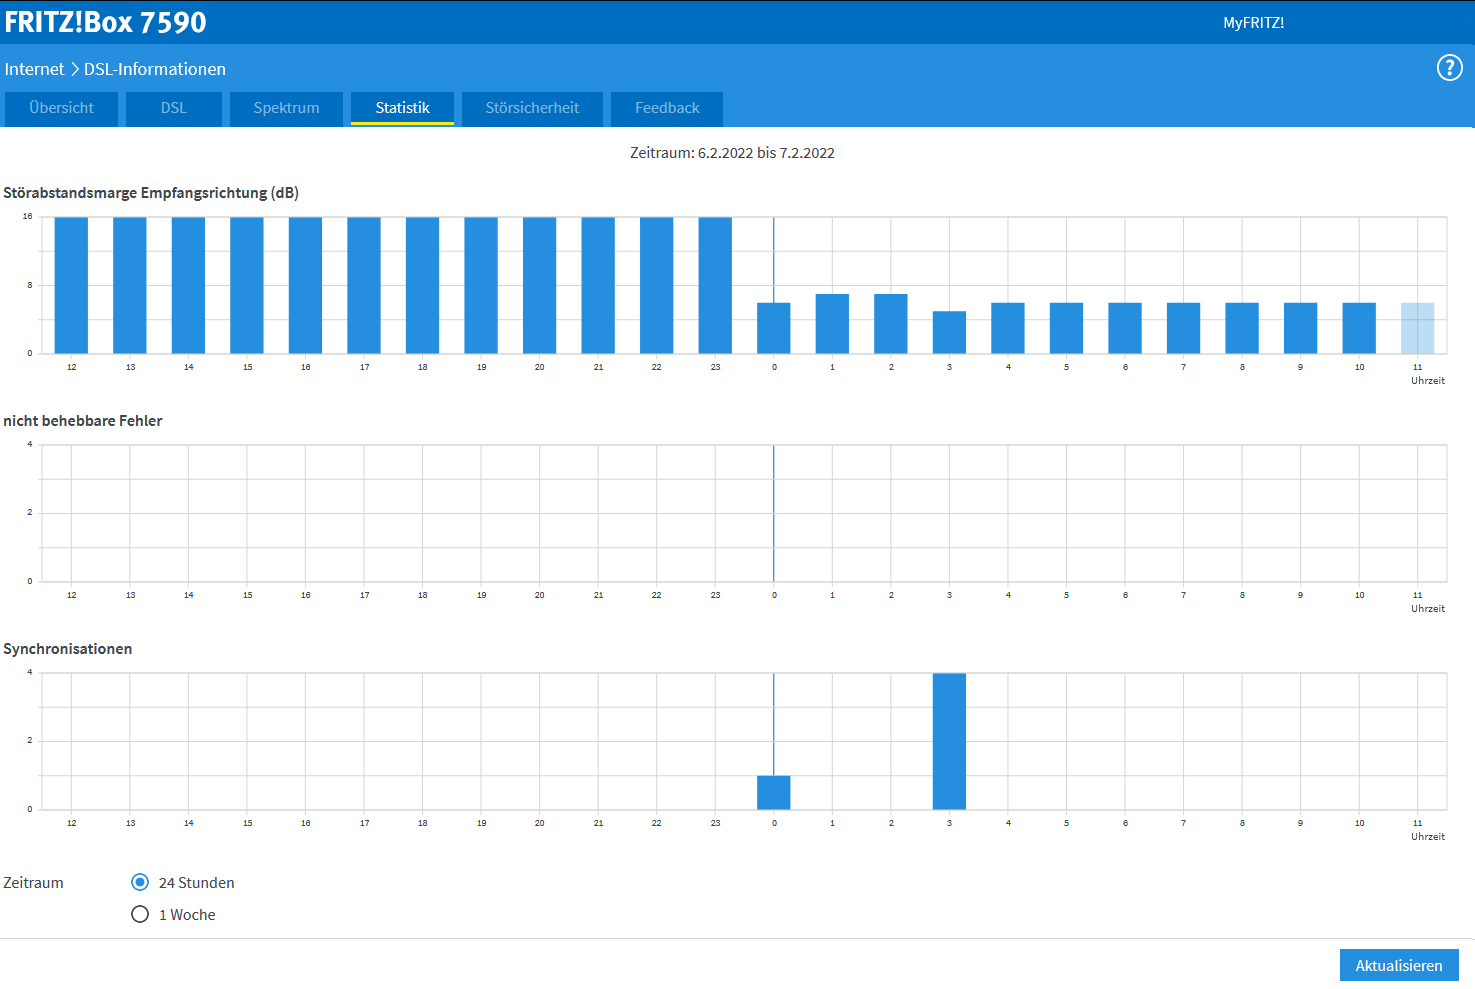Click the hour 0 bar in Synchronisationen
Screen dimensions: 1475x989
(x=774, y=792)
